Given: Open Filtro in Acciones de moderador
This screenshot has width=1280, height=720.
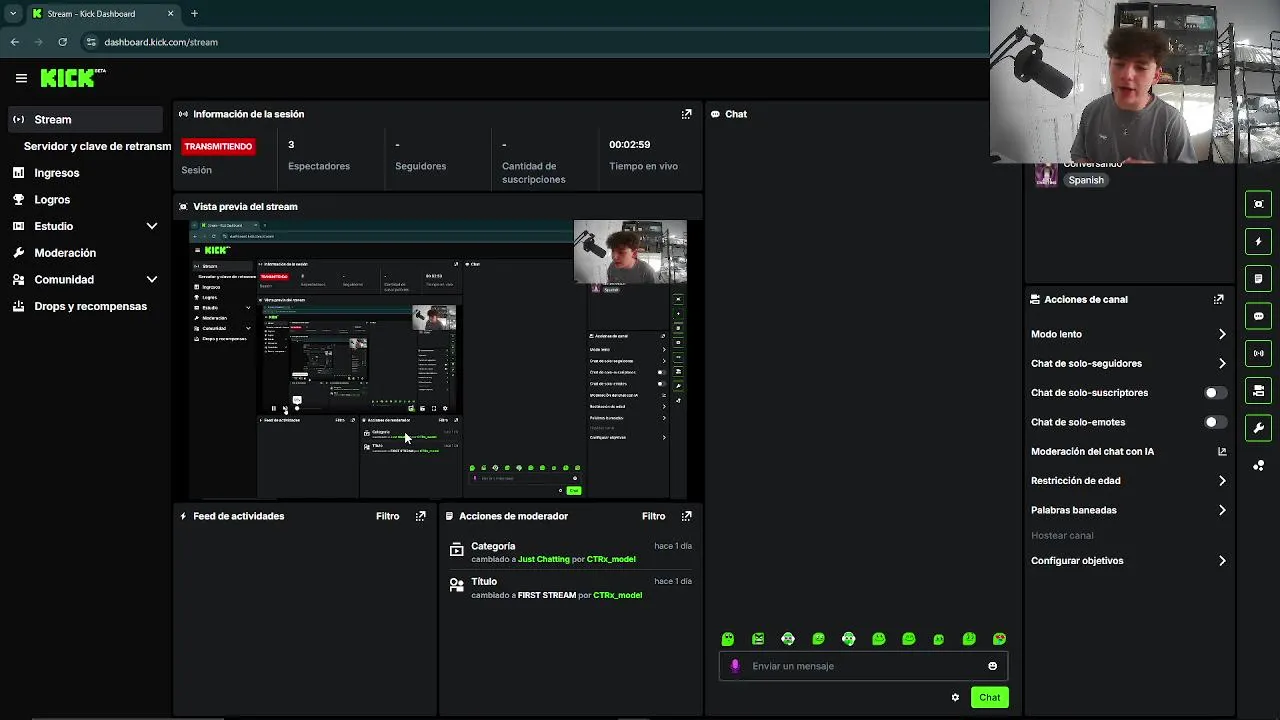Looking at the screenshot, I should [x=653, y=516].
